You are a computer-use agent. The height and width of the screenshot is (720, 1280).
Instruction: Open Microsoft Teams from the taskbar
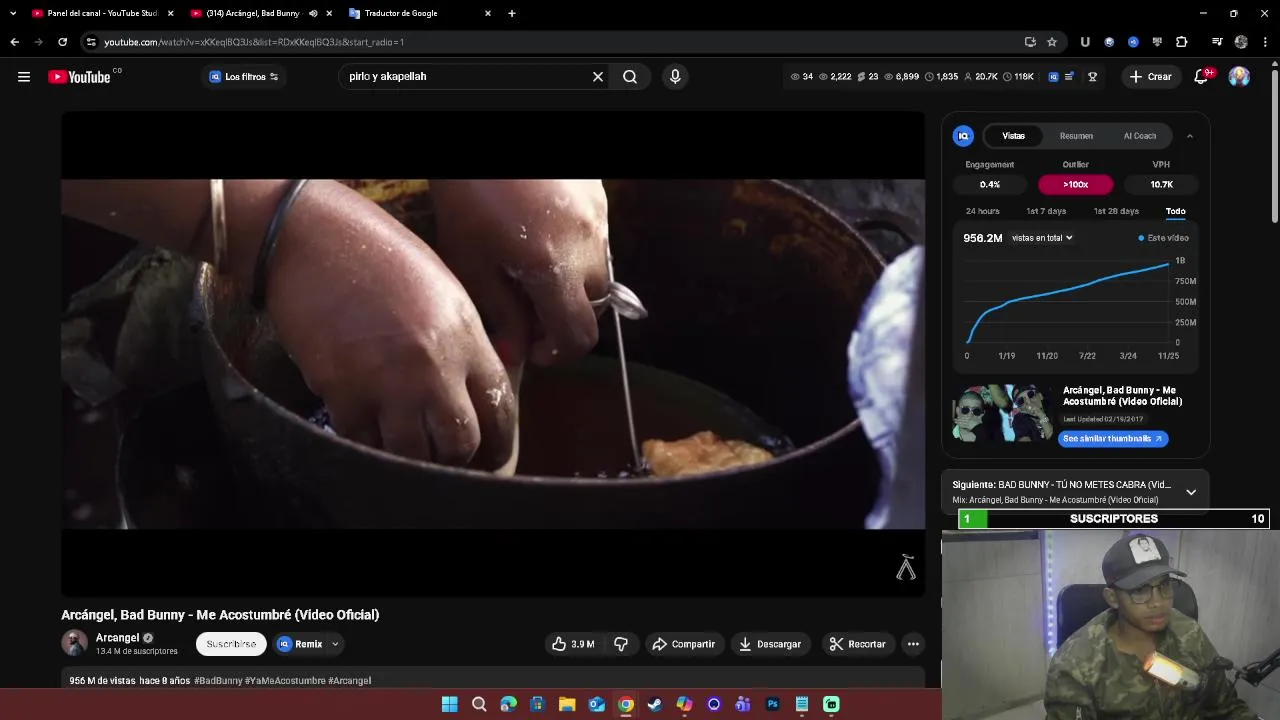pyautogui.click(x=743, y=704)
